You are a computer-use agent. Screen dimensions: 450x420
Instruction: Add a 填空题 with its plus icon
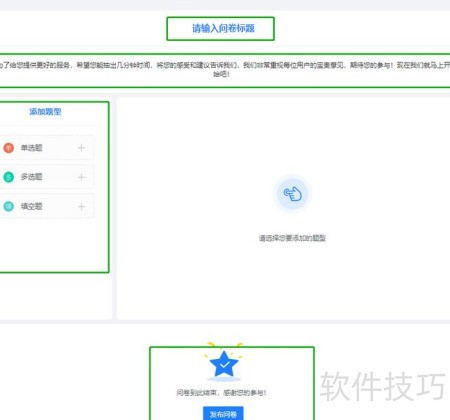tap(81, 206)
